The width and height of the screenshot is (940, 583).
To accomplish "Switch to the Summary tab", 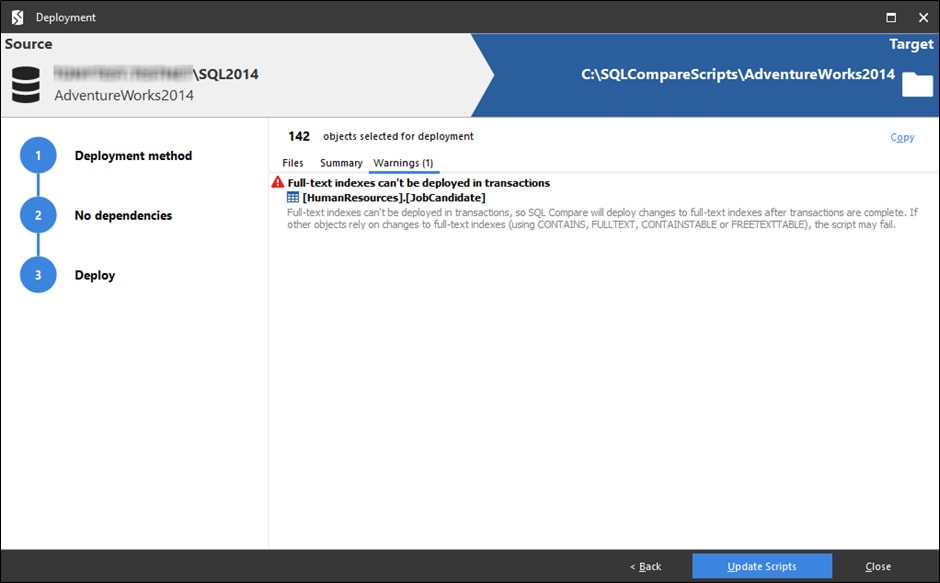I will pyautogui.click(x=341, y=163).
